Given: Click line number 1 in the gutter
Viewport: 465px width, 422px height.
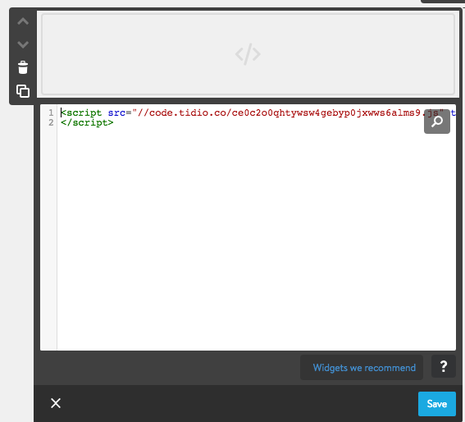Looking at the screenshot, I should click(x=51, y=113).
